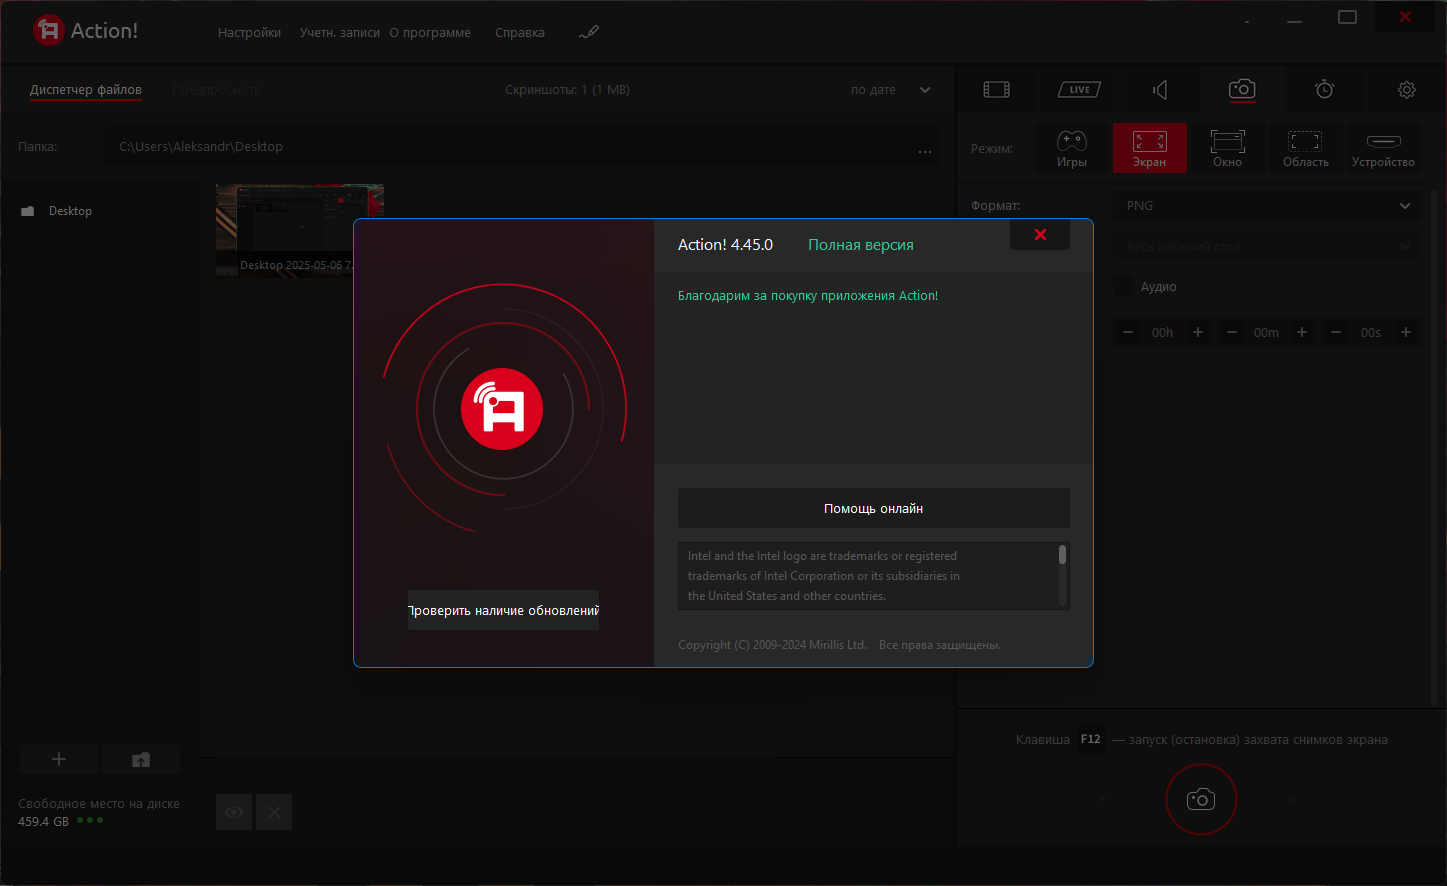Select the Игры capture mode
This screenshot has width=1447, height=886.
[1072, 148]
